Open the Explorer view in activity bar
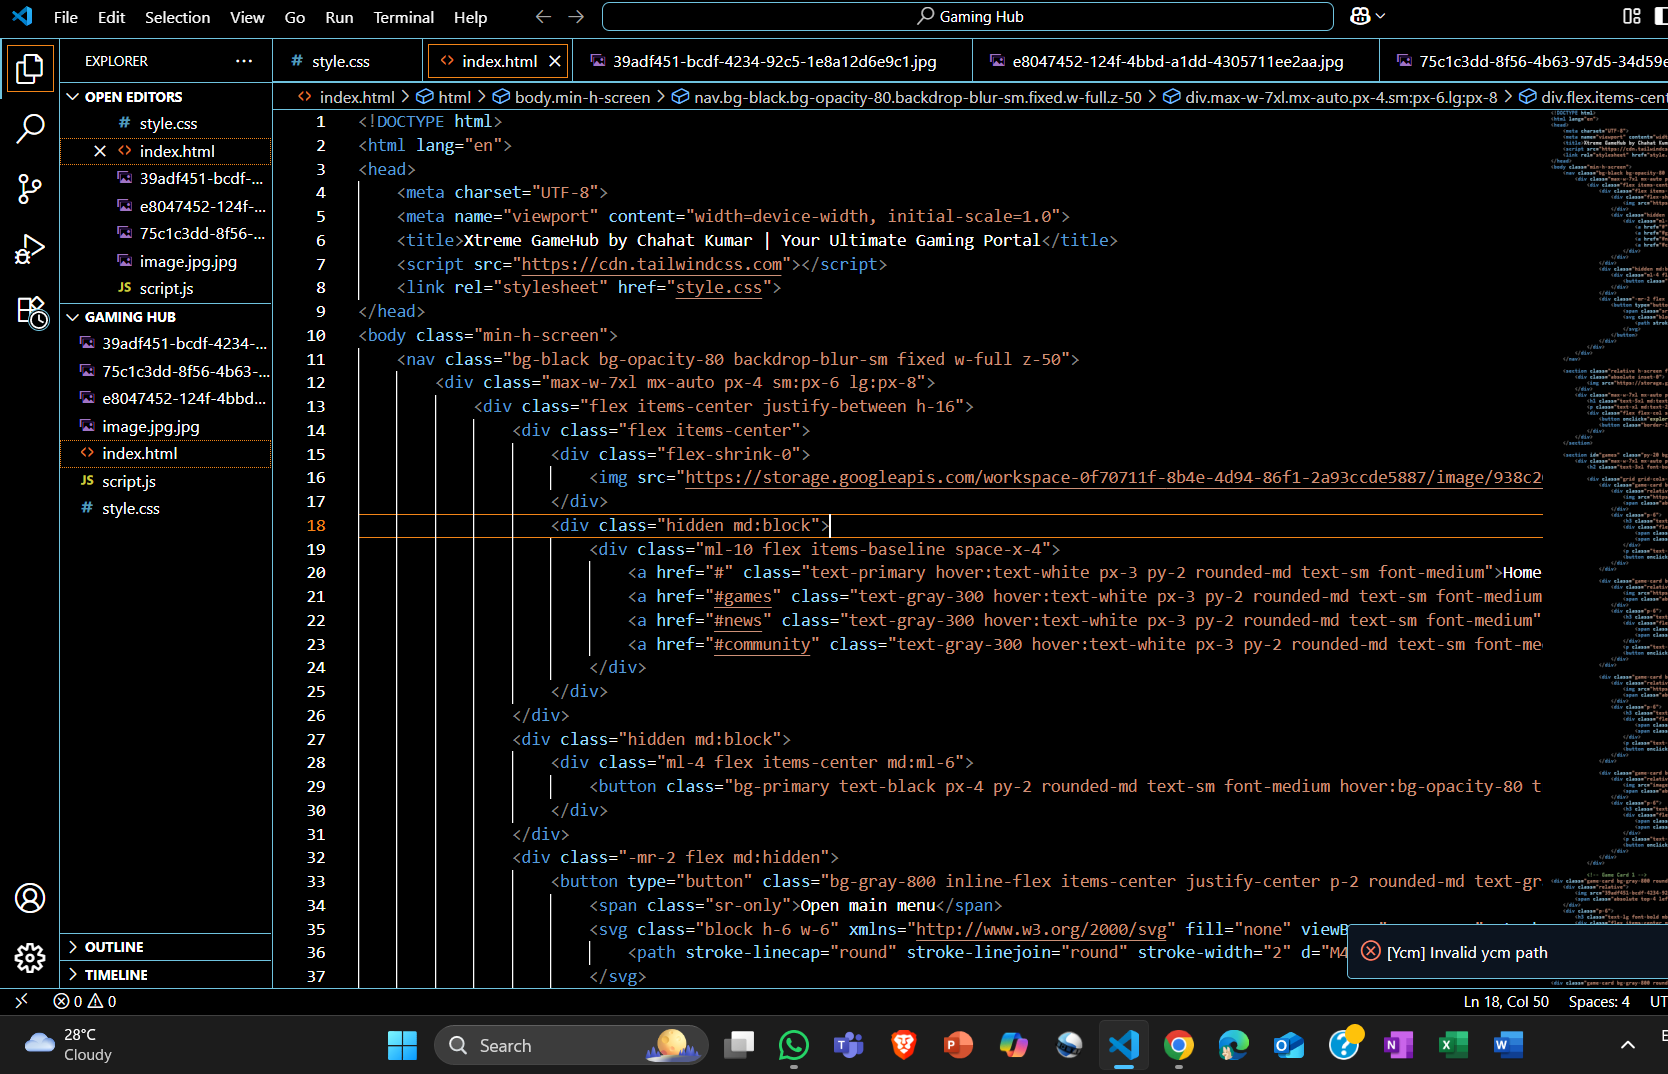This screenshot has width=1668, height=1074. pyautogui.click(x=30, y=69)
